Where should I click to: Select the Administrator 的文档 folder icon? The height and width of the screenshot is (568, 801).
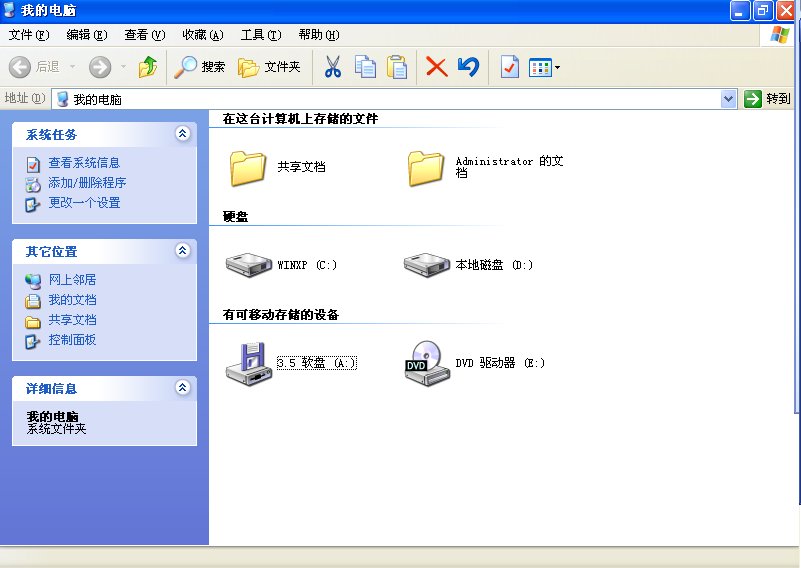[x=426, y=168]
